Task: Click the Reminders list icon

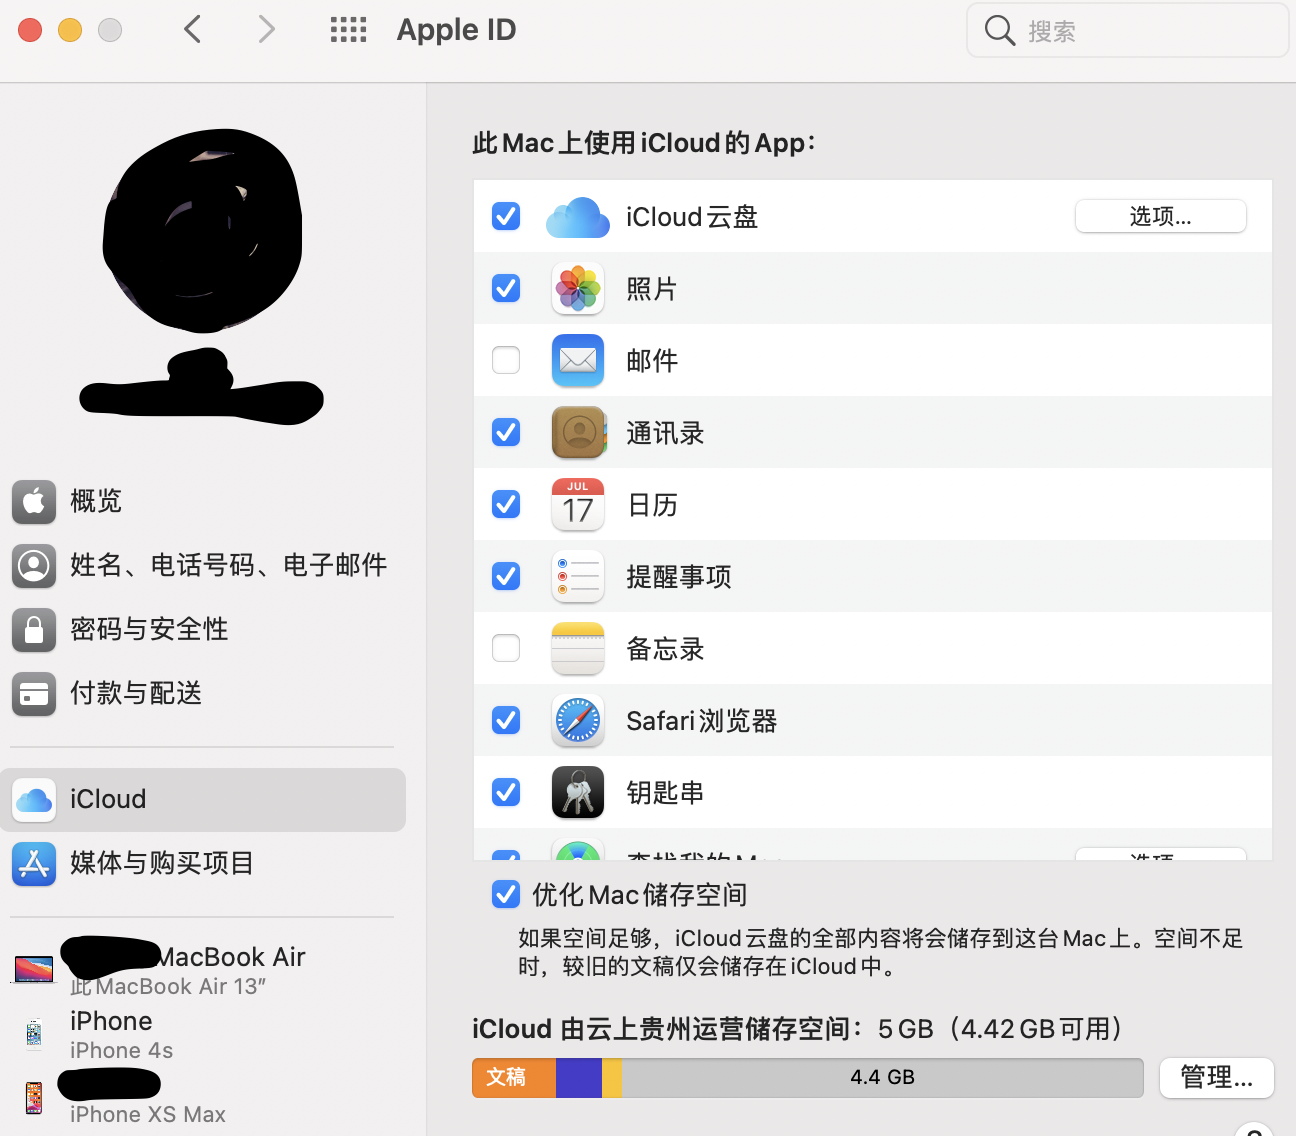Action: point(578,577)
